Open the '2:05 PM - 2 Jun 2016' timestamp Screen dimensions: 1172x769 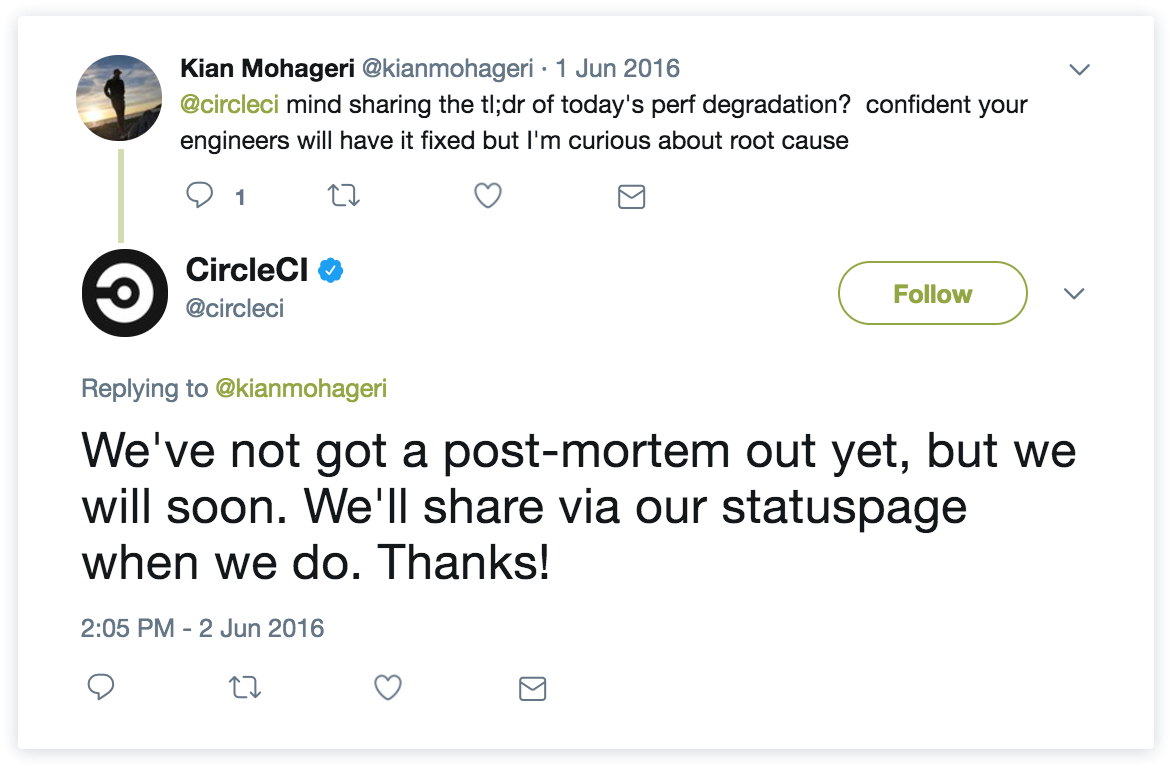tap(203, 628)
